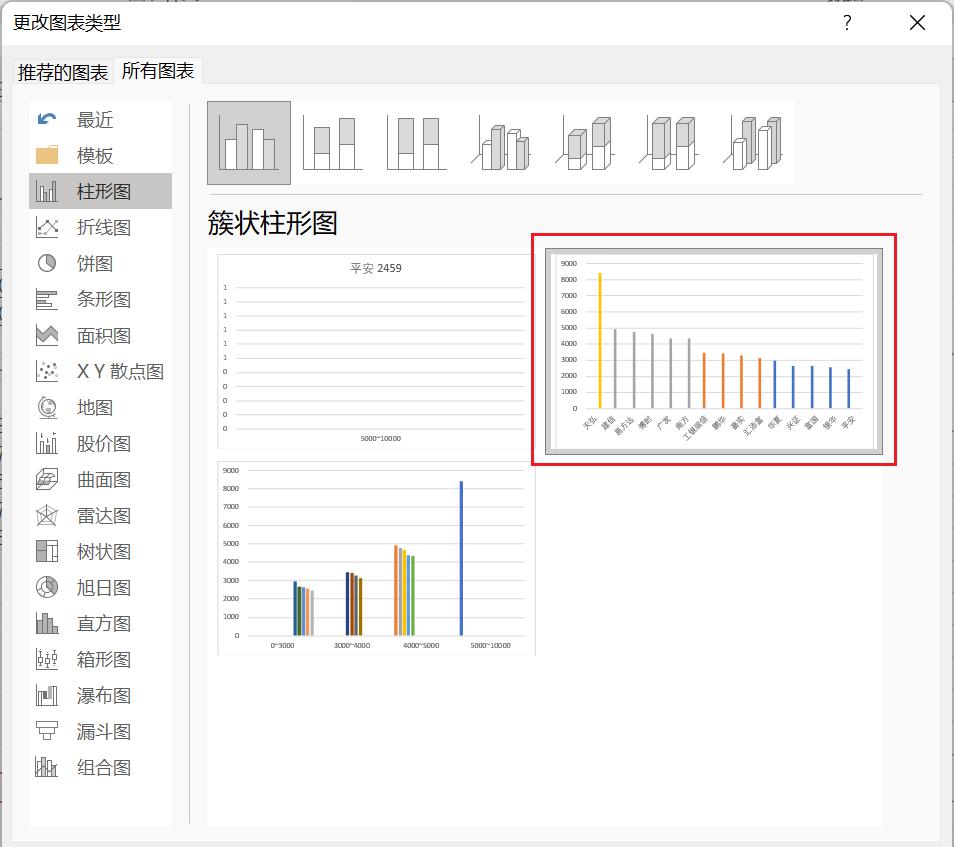Switch to the 所有图表 tab
Screen dimensions: 954x847
158,71
